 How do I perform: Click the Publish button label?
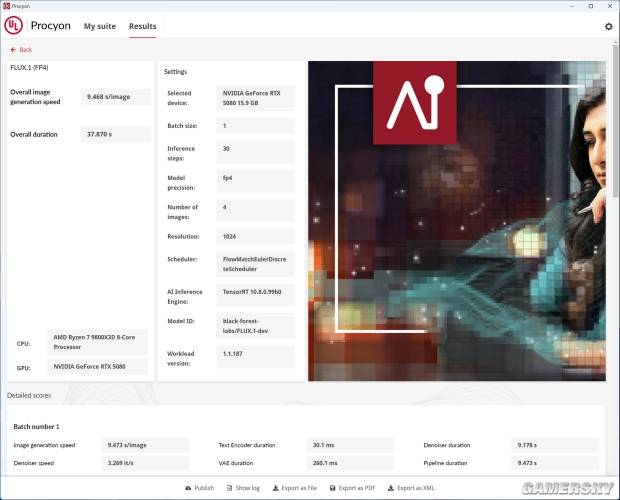click(204, 488)
